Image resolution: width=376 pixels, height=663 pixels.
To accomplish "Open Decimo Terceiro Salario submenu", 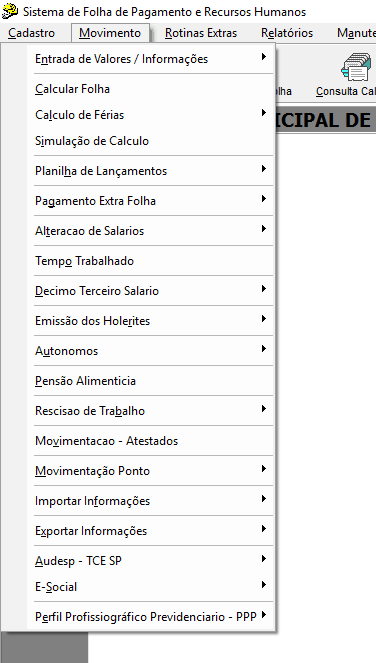I will coord(151,291).
